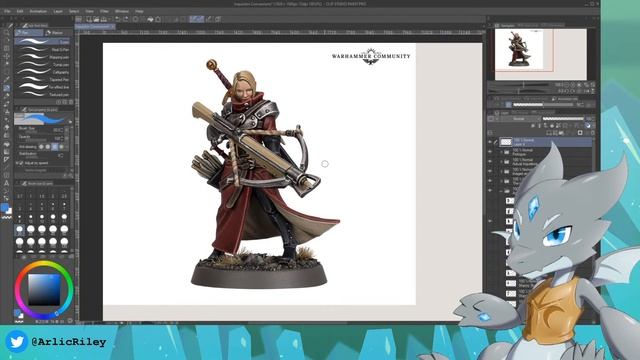Choose the Textured pen sub tool
This screenshot has width=640, height=360.
(43, 94)
